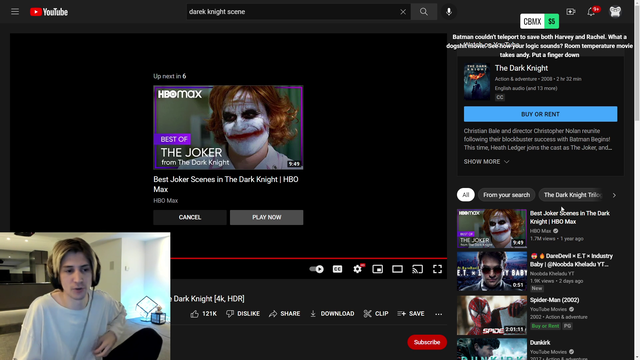This screenshot has width=640, height=360.
Task: Open the Noobda Kheladu YT channel name
Action: point(552,273)
